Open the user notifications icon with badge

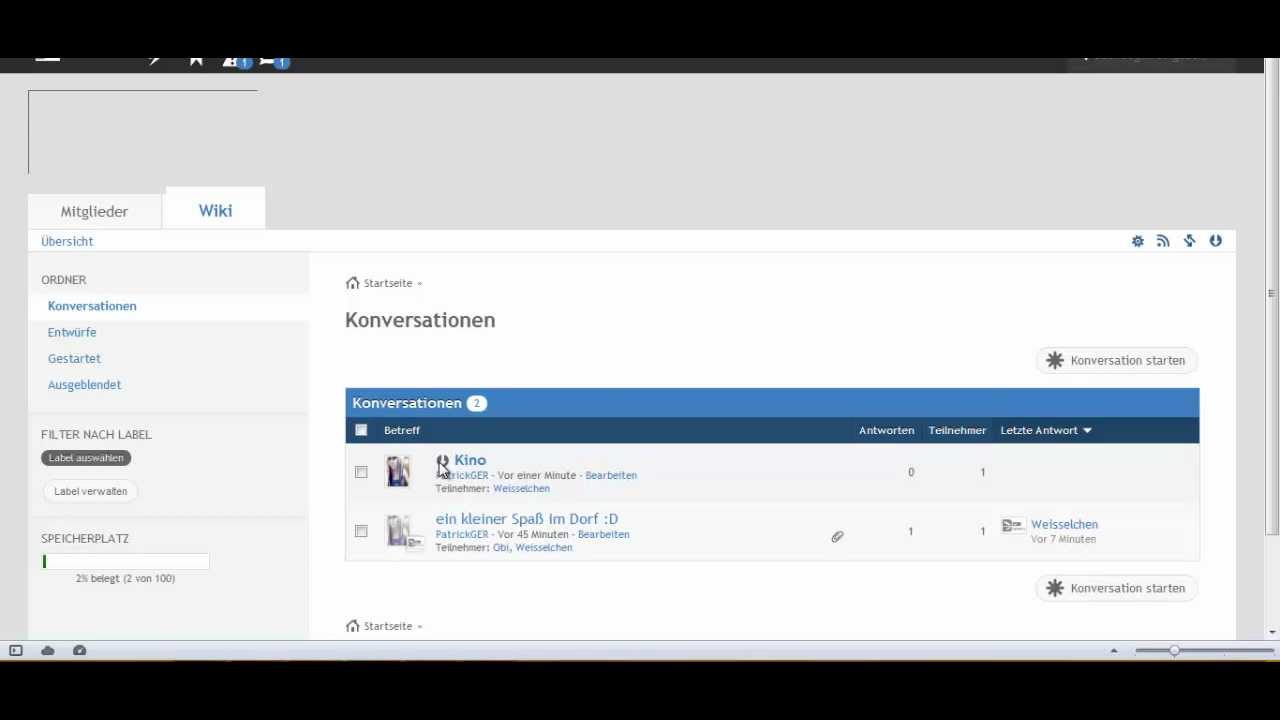pos(236,61)
